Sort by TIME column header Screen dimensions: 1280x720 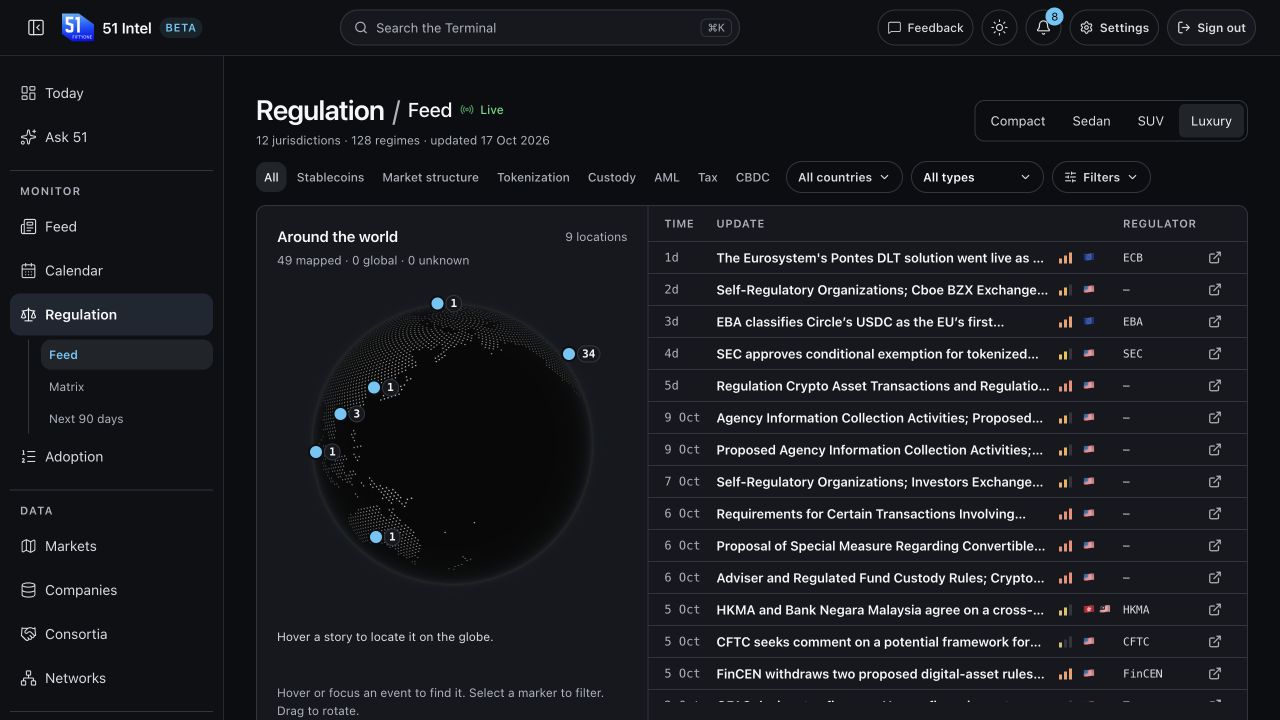pos(679,224)
